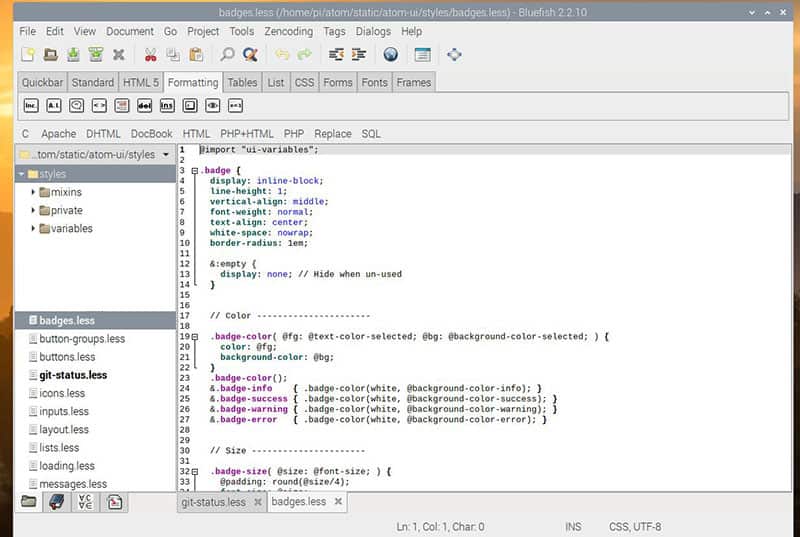The width and height of the screenshot is (800, 537).
Task: Show the file browser side panel tab
Action: tap(29, 502)
